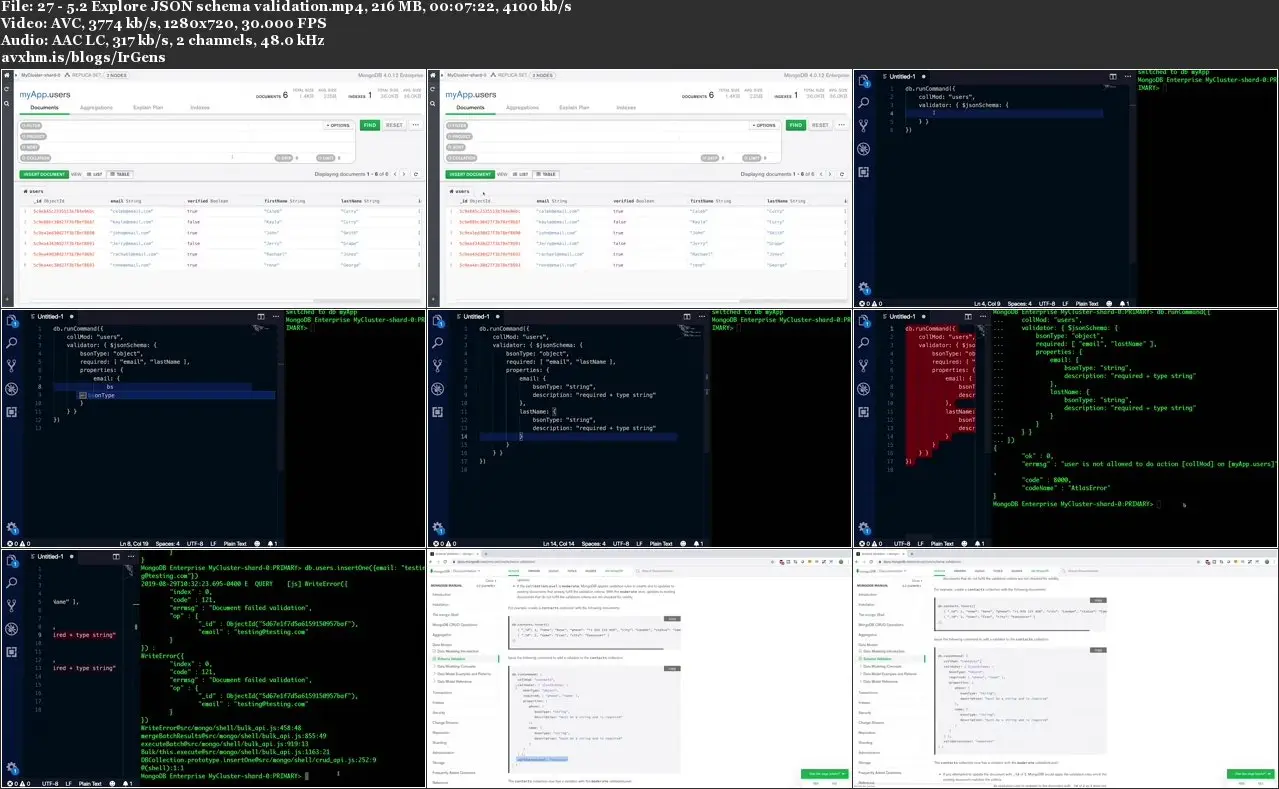The width and height of the screenshot is (1279, 789).
Task: Open the Documents tab in the top-middle Compass thumbnail
Action: click(x=470, y=107)
